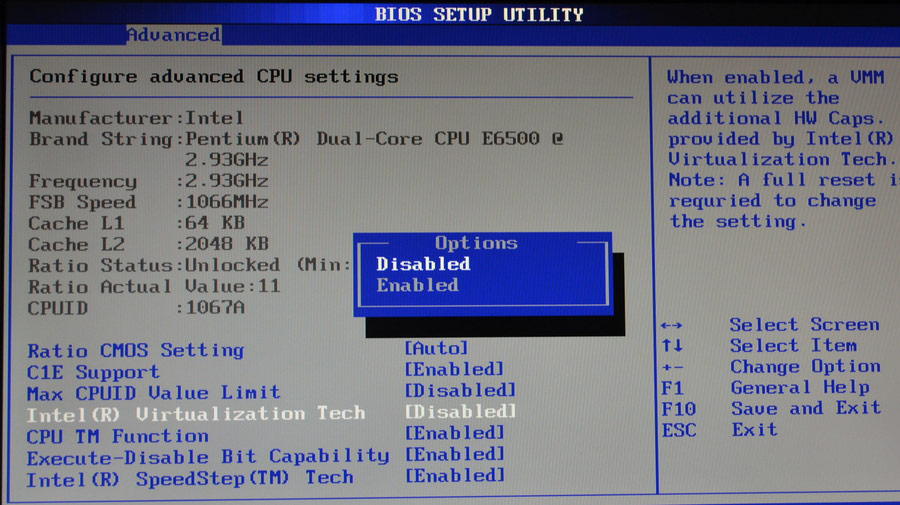The height and width of the screenshot is (505, 900).
Task: Change Max CPUID Value Limit [Disabled] value
Action: [x=460, y=391]
